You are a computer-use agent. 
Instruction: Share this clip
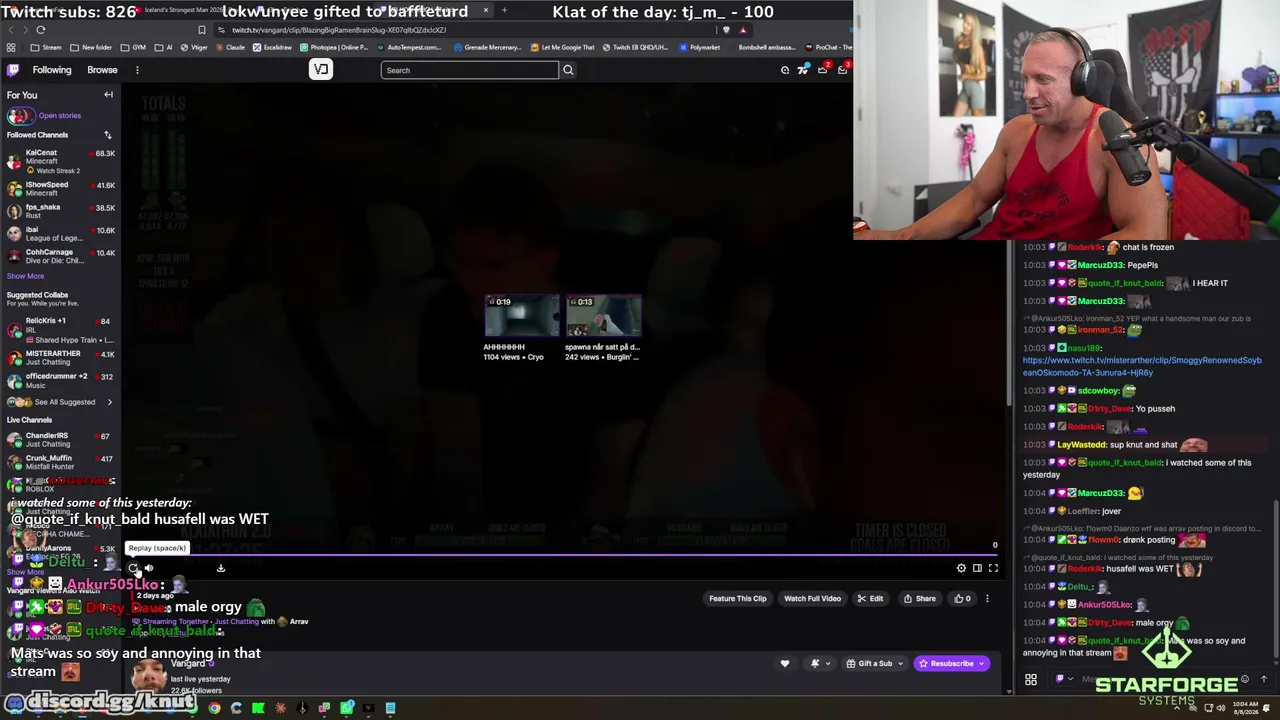tap(920, 599)
